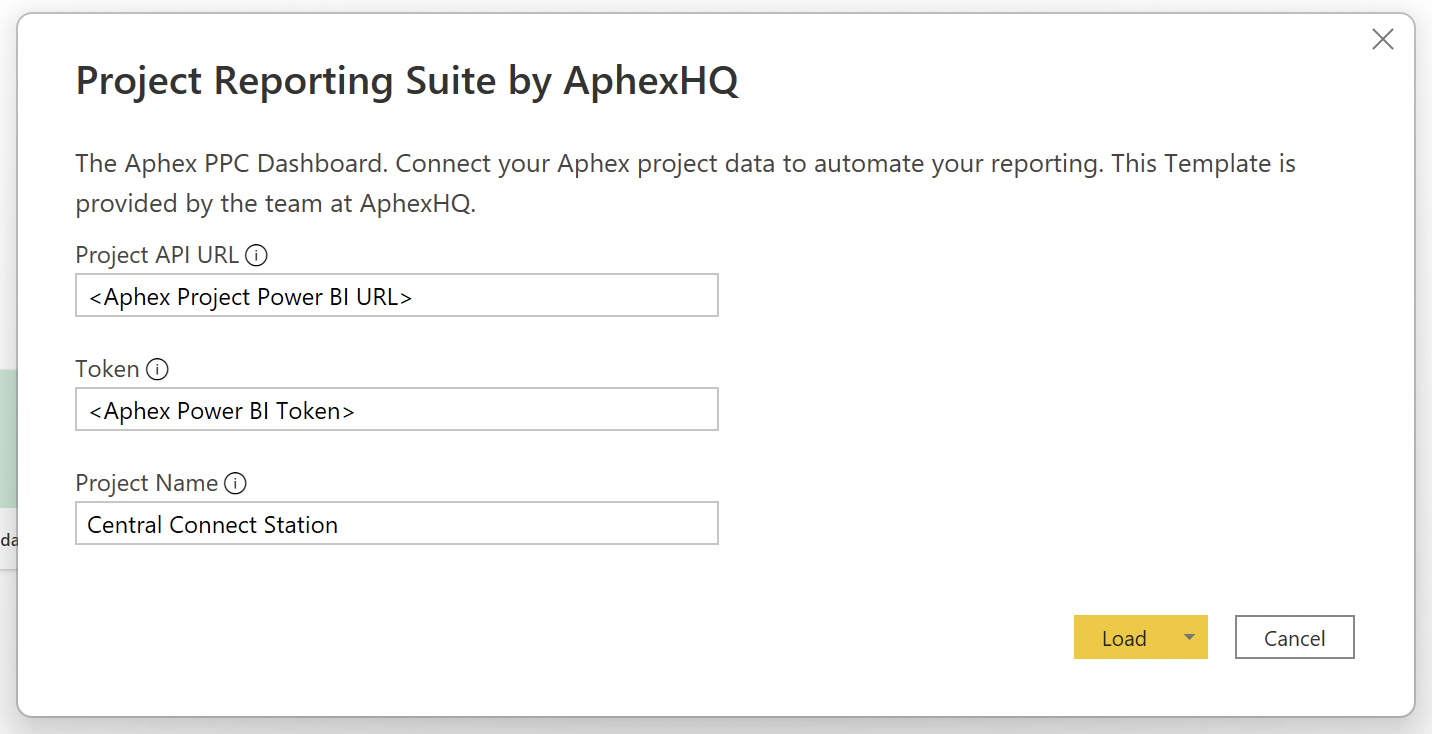
Task: Select the Central Connect Station name field
Action: coord(396,524)
